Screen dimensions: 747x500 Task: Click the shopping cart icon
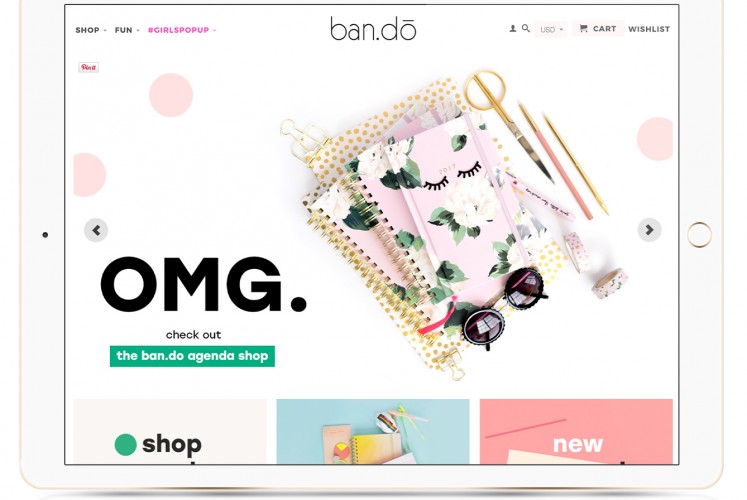(583, 29)
